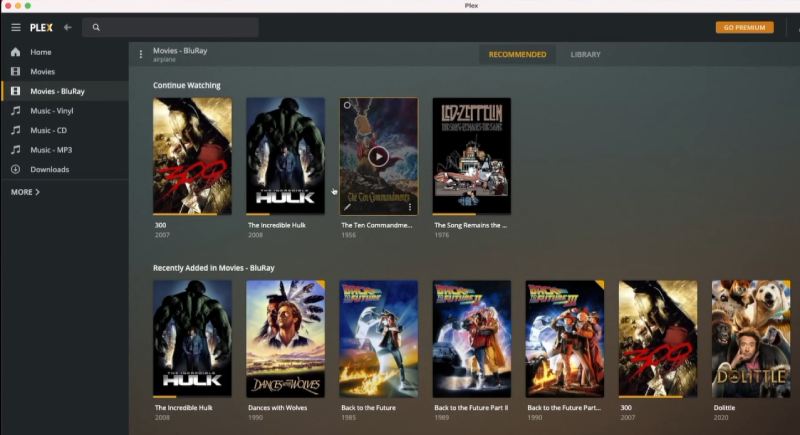
Task: Toggle the select circle on The Ten Commandments poster
Action: (x=347, y=105)
